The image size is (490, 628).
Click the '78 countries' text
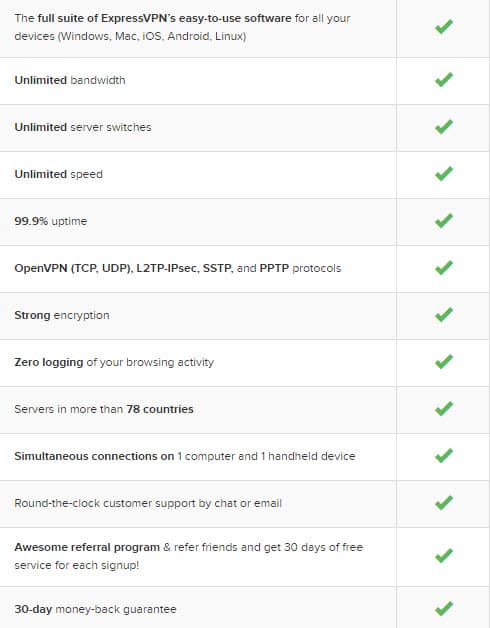[160, 409]
